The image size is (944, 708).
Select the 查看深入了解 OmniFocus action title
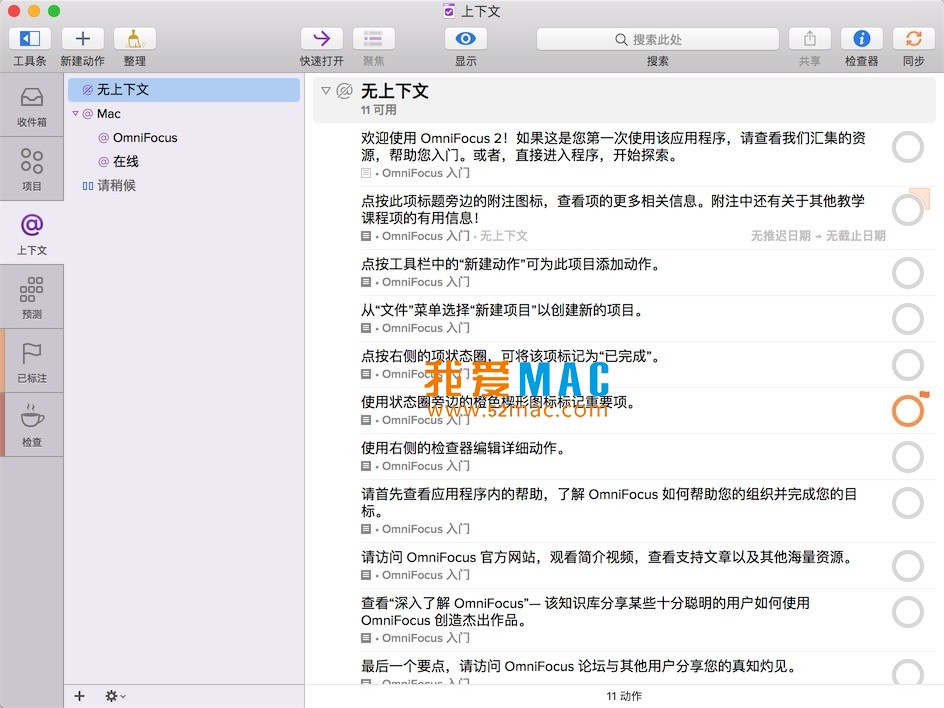point(585,612)
